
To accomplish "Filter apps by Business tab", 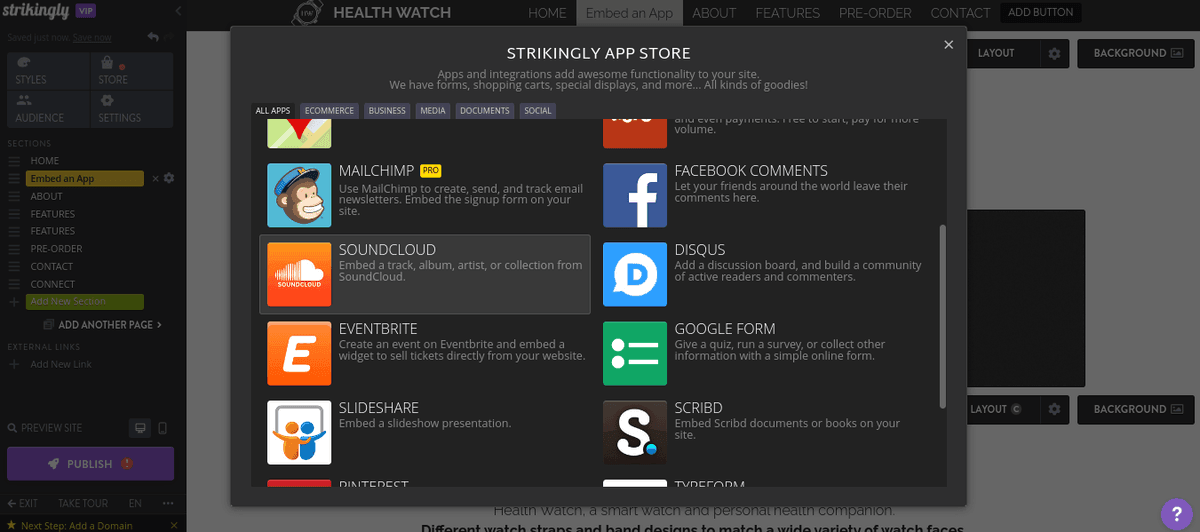I will [x=387, y=111].
